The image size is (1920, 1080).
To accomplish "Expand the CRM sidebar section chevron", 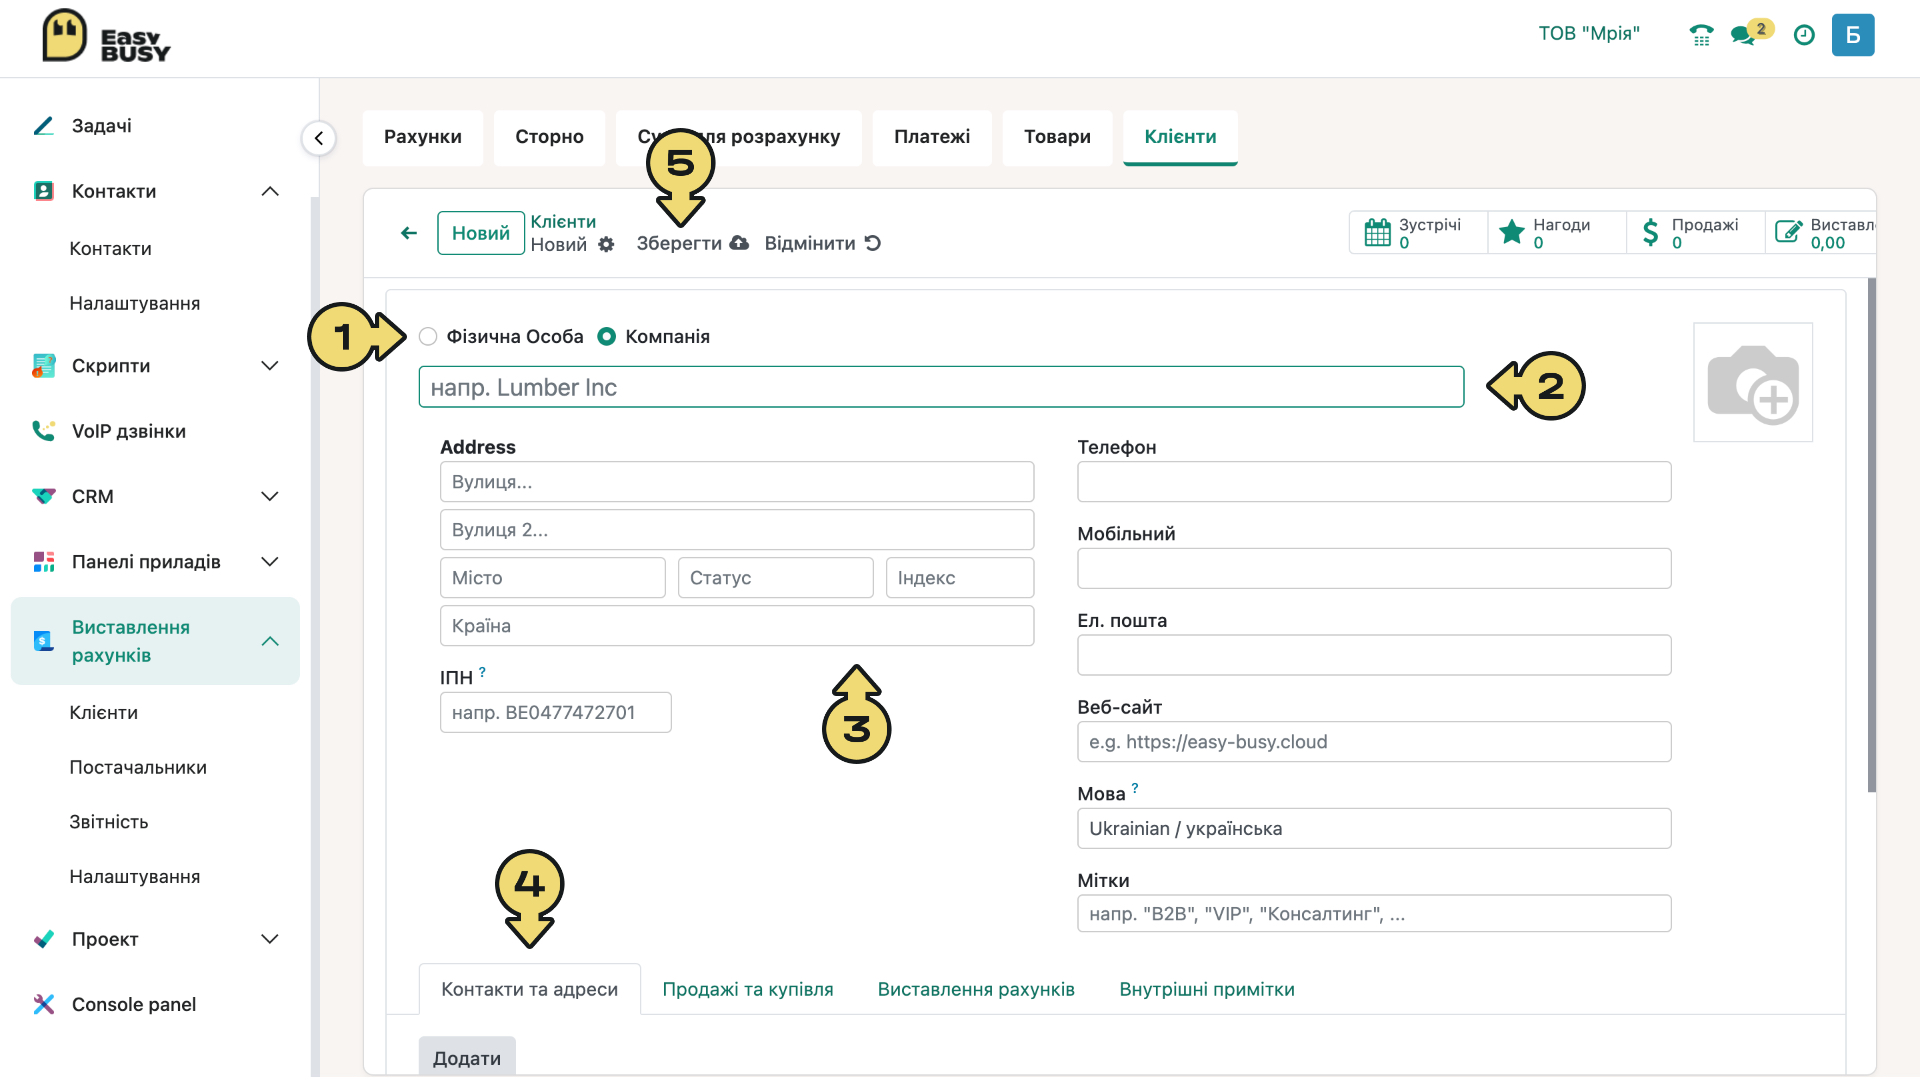I will tap(270, 496).
